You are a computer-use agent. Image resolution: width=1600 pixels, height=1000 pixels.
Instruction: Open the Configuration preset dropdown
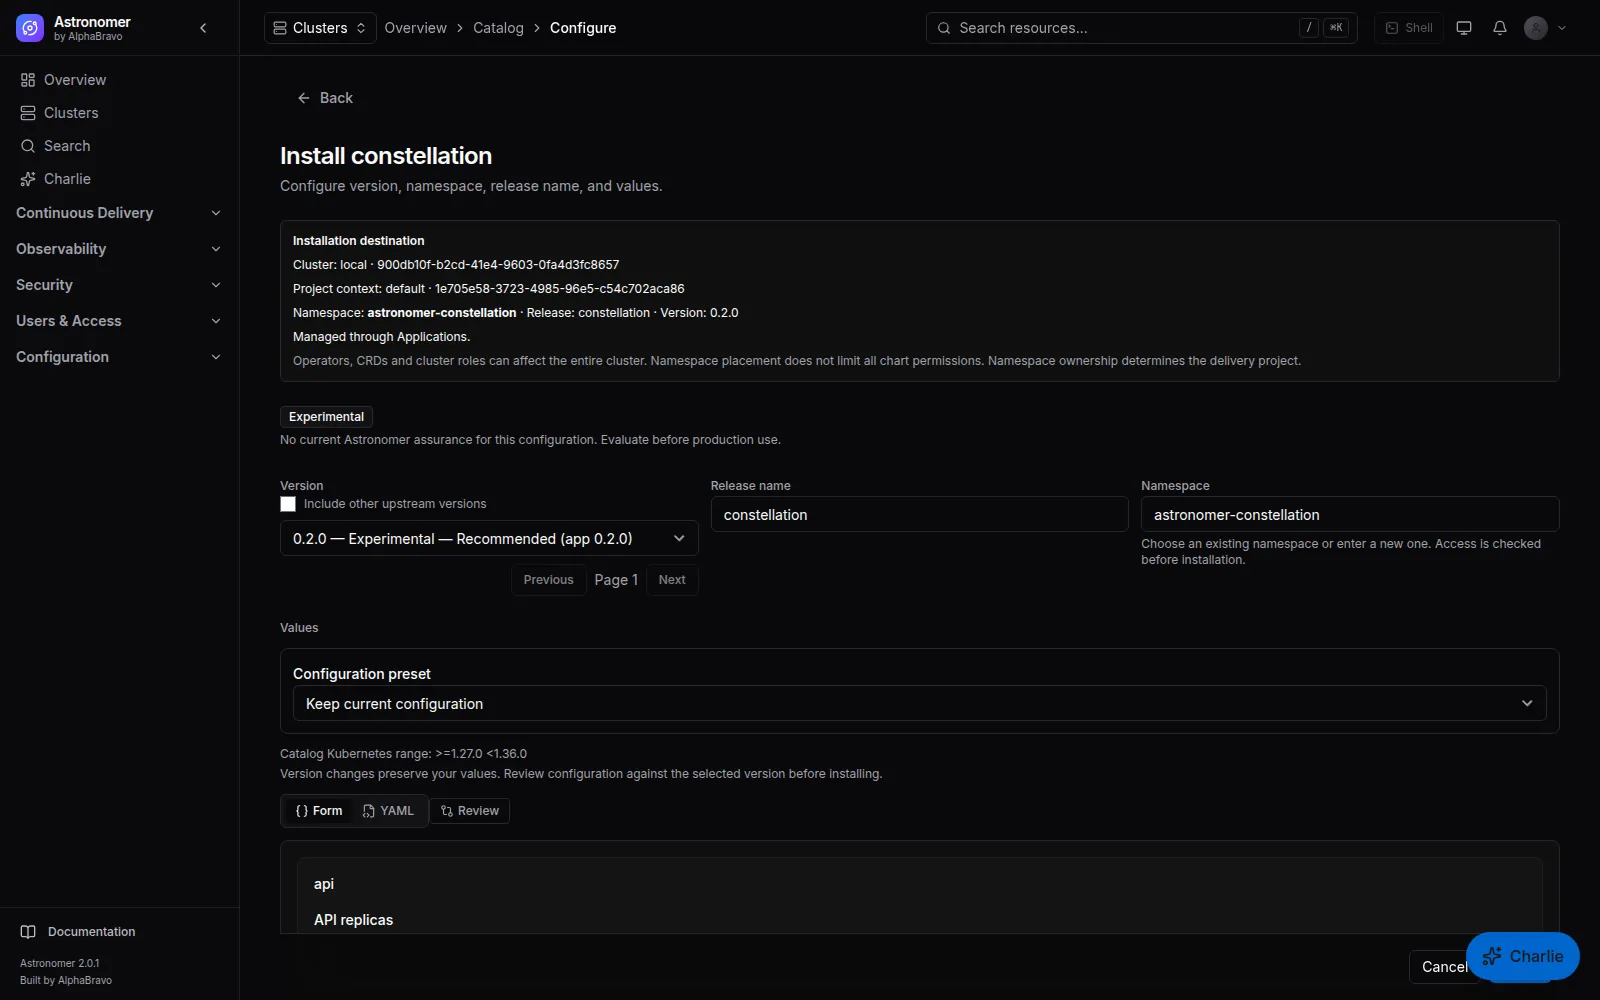tap(919, 704)
